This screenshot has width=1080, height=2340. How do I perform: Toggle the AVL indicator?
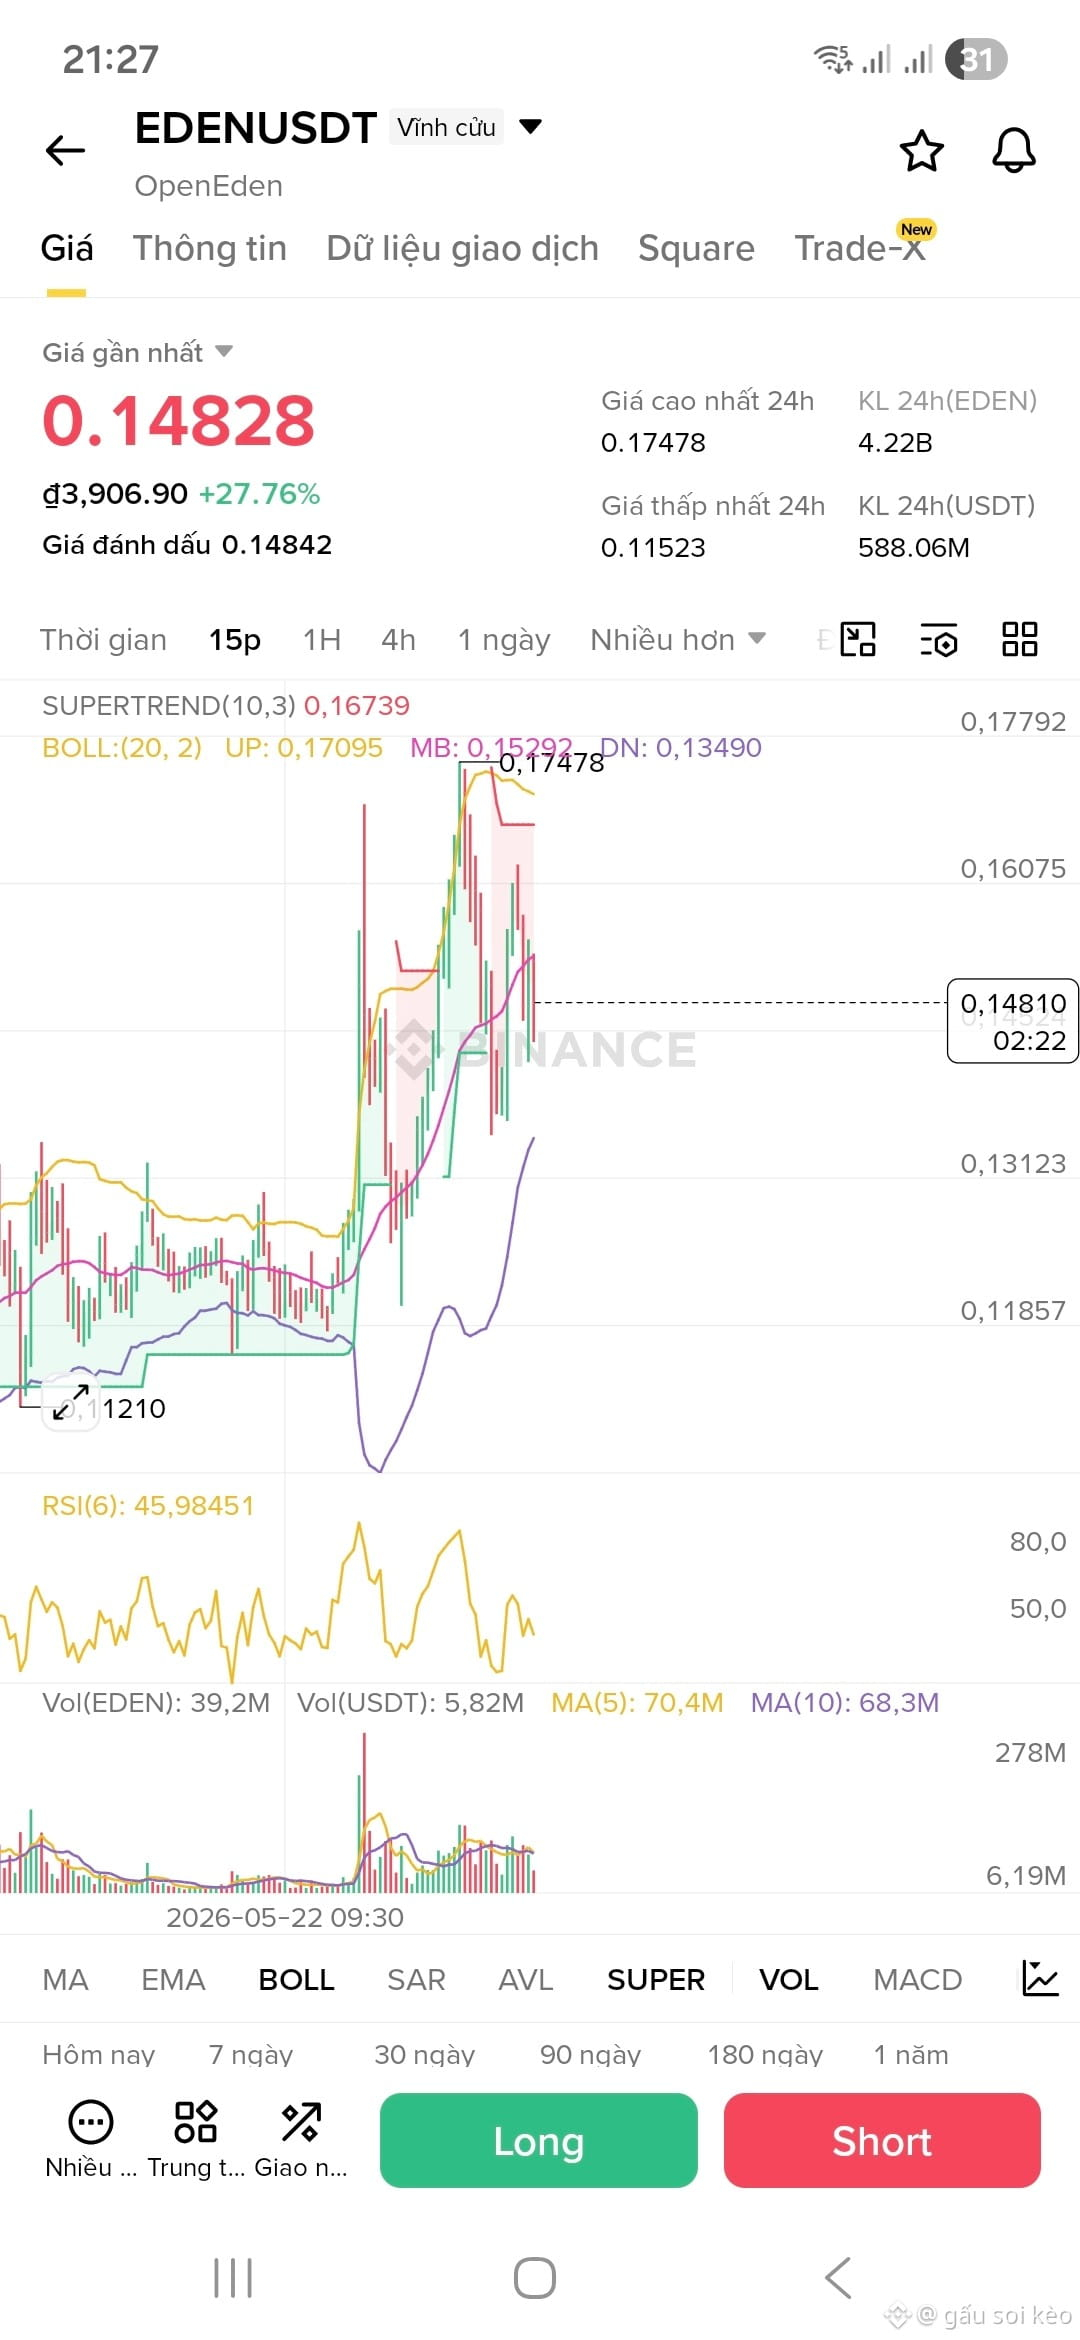(x=526, y=1979)
